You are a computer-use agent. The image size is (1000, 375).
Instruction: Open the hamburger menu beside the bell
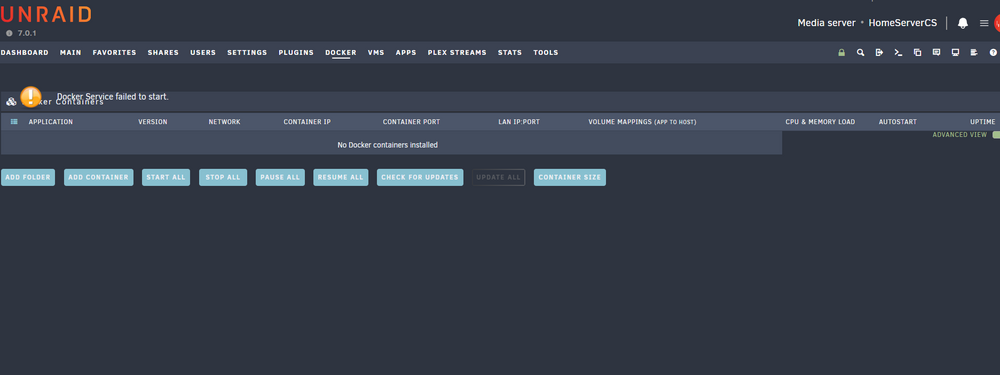point(984,23)
